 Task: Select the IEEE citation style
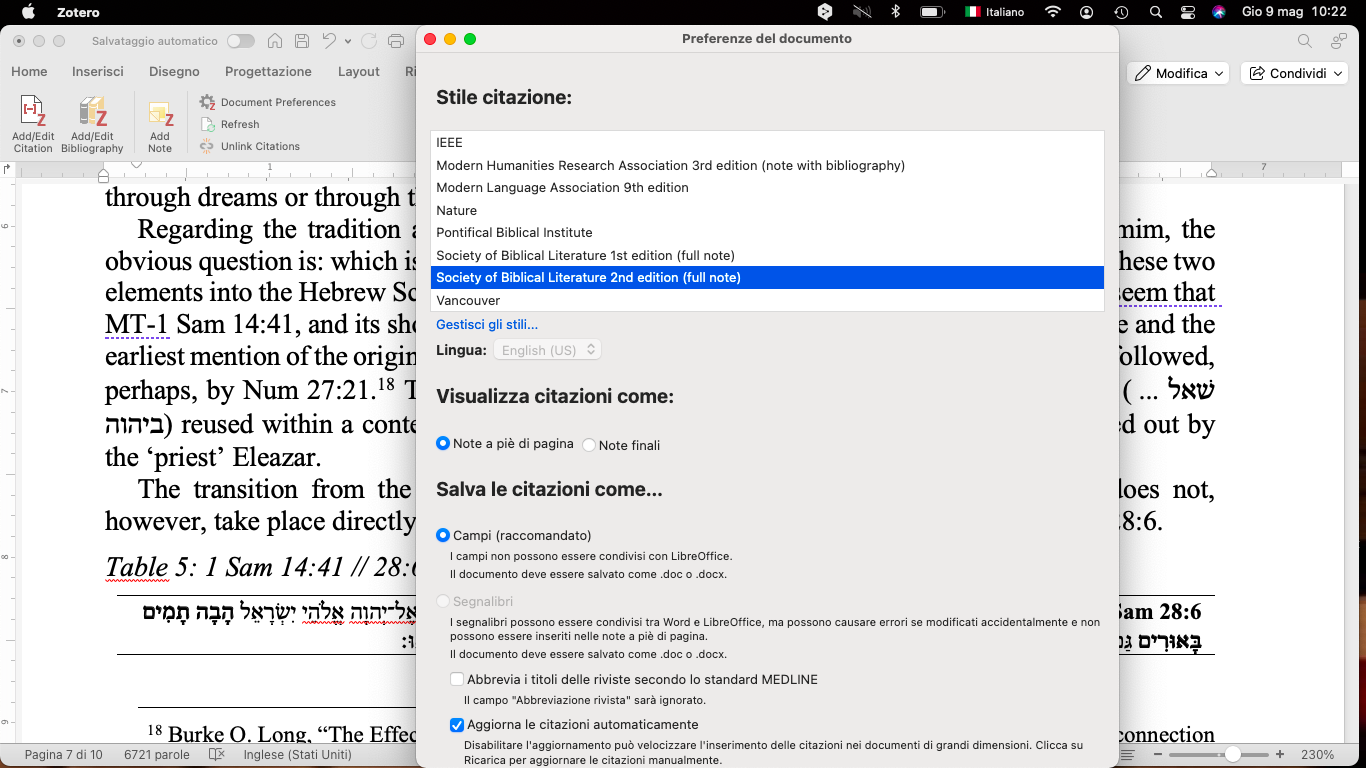[x=767, y=142]
